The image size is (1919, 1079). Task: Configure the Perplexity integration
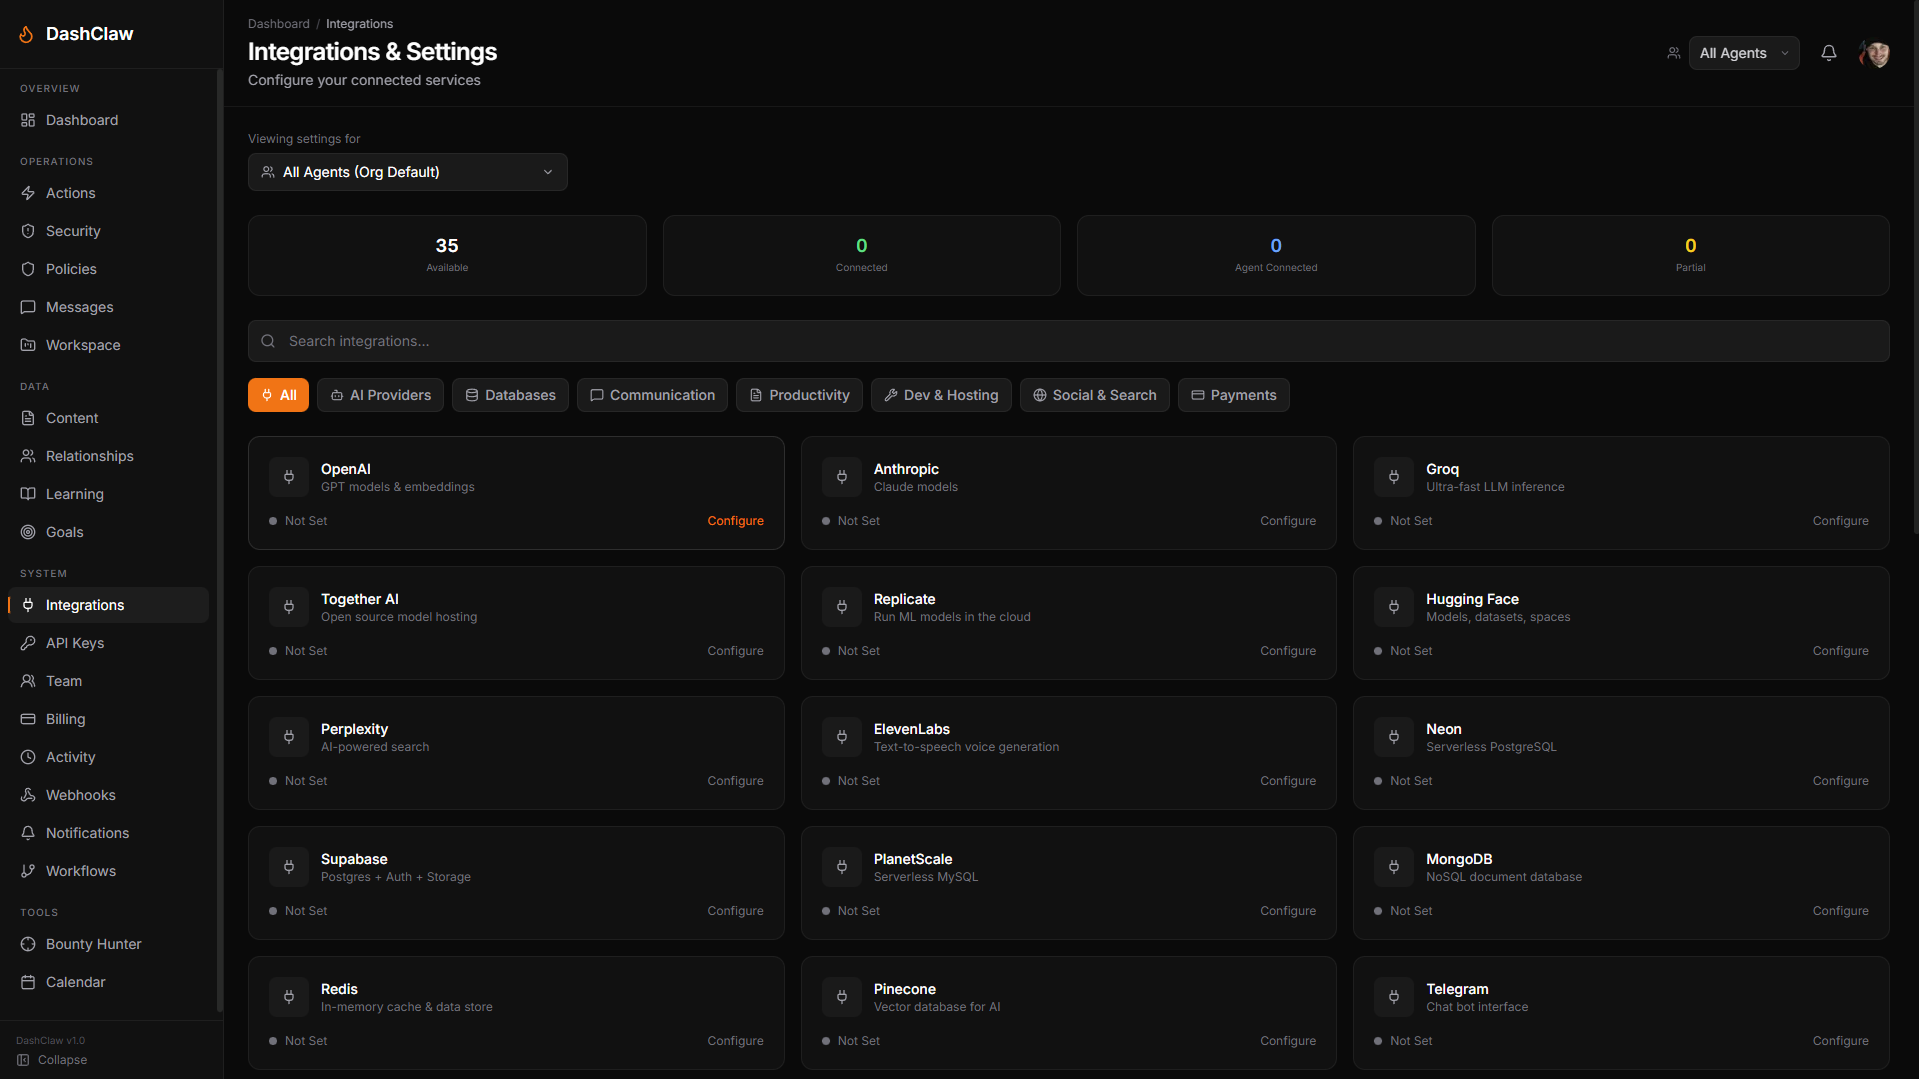click(x=735, y=781)
